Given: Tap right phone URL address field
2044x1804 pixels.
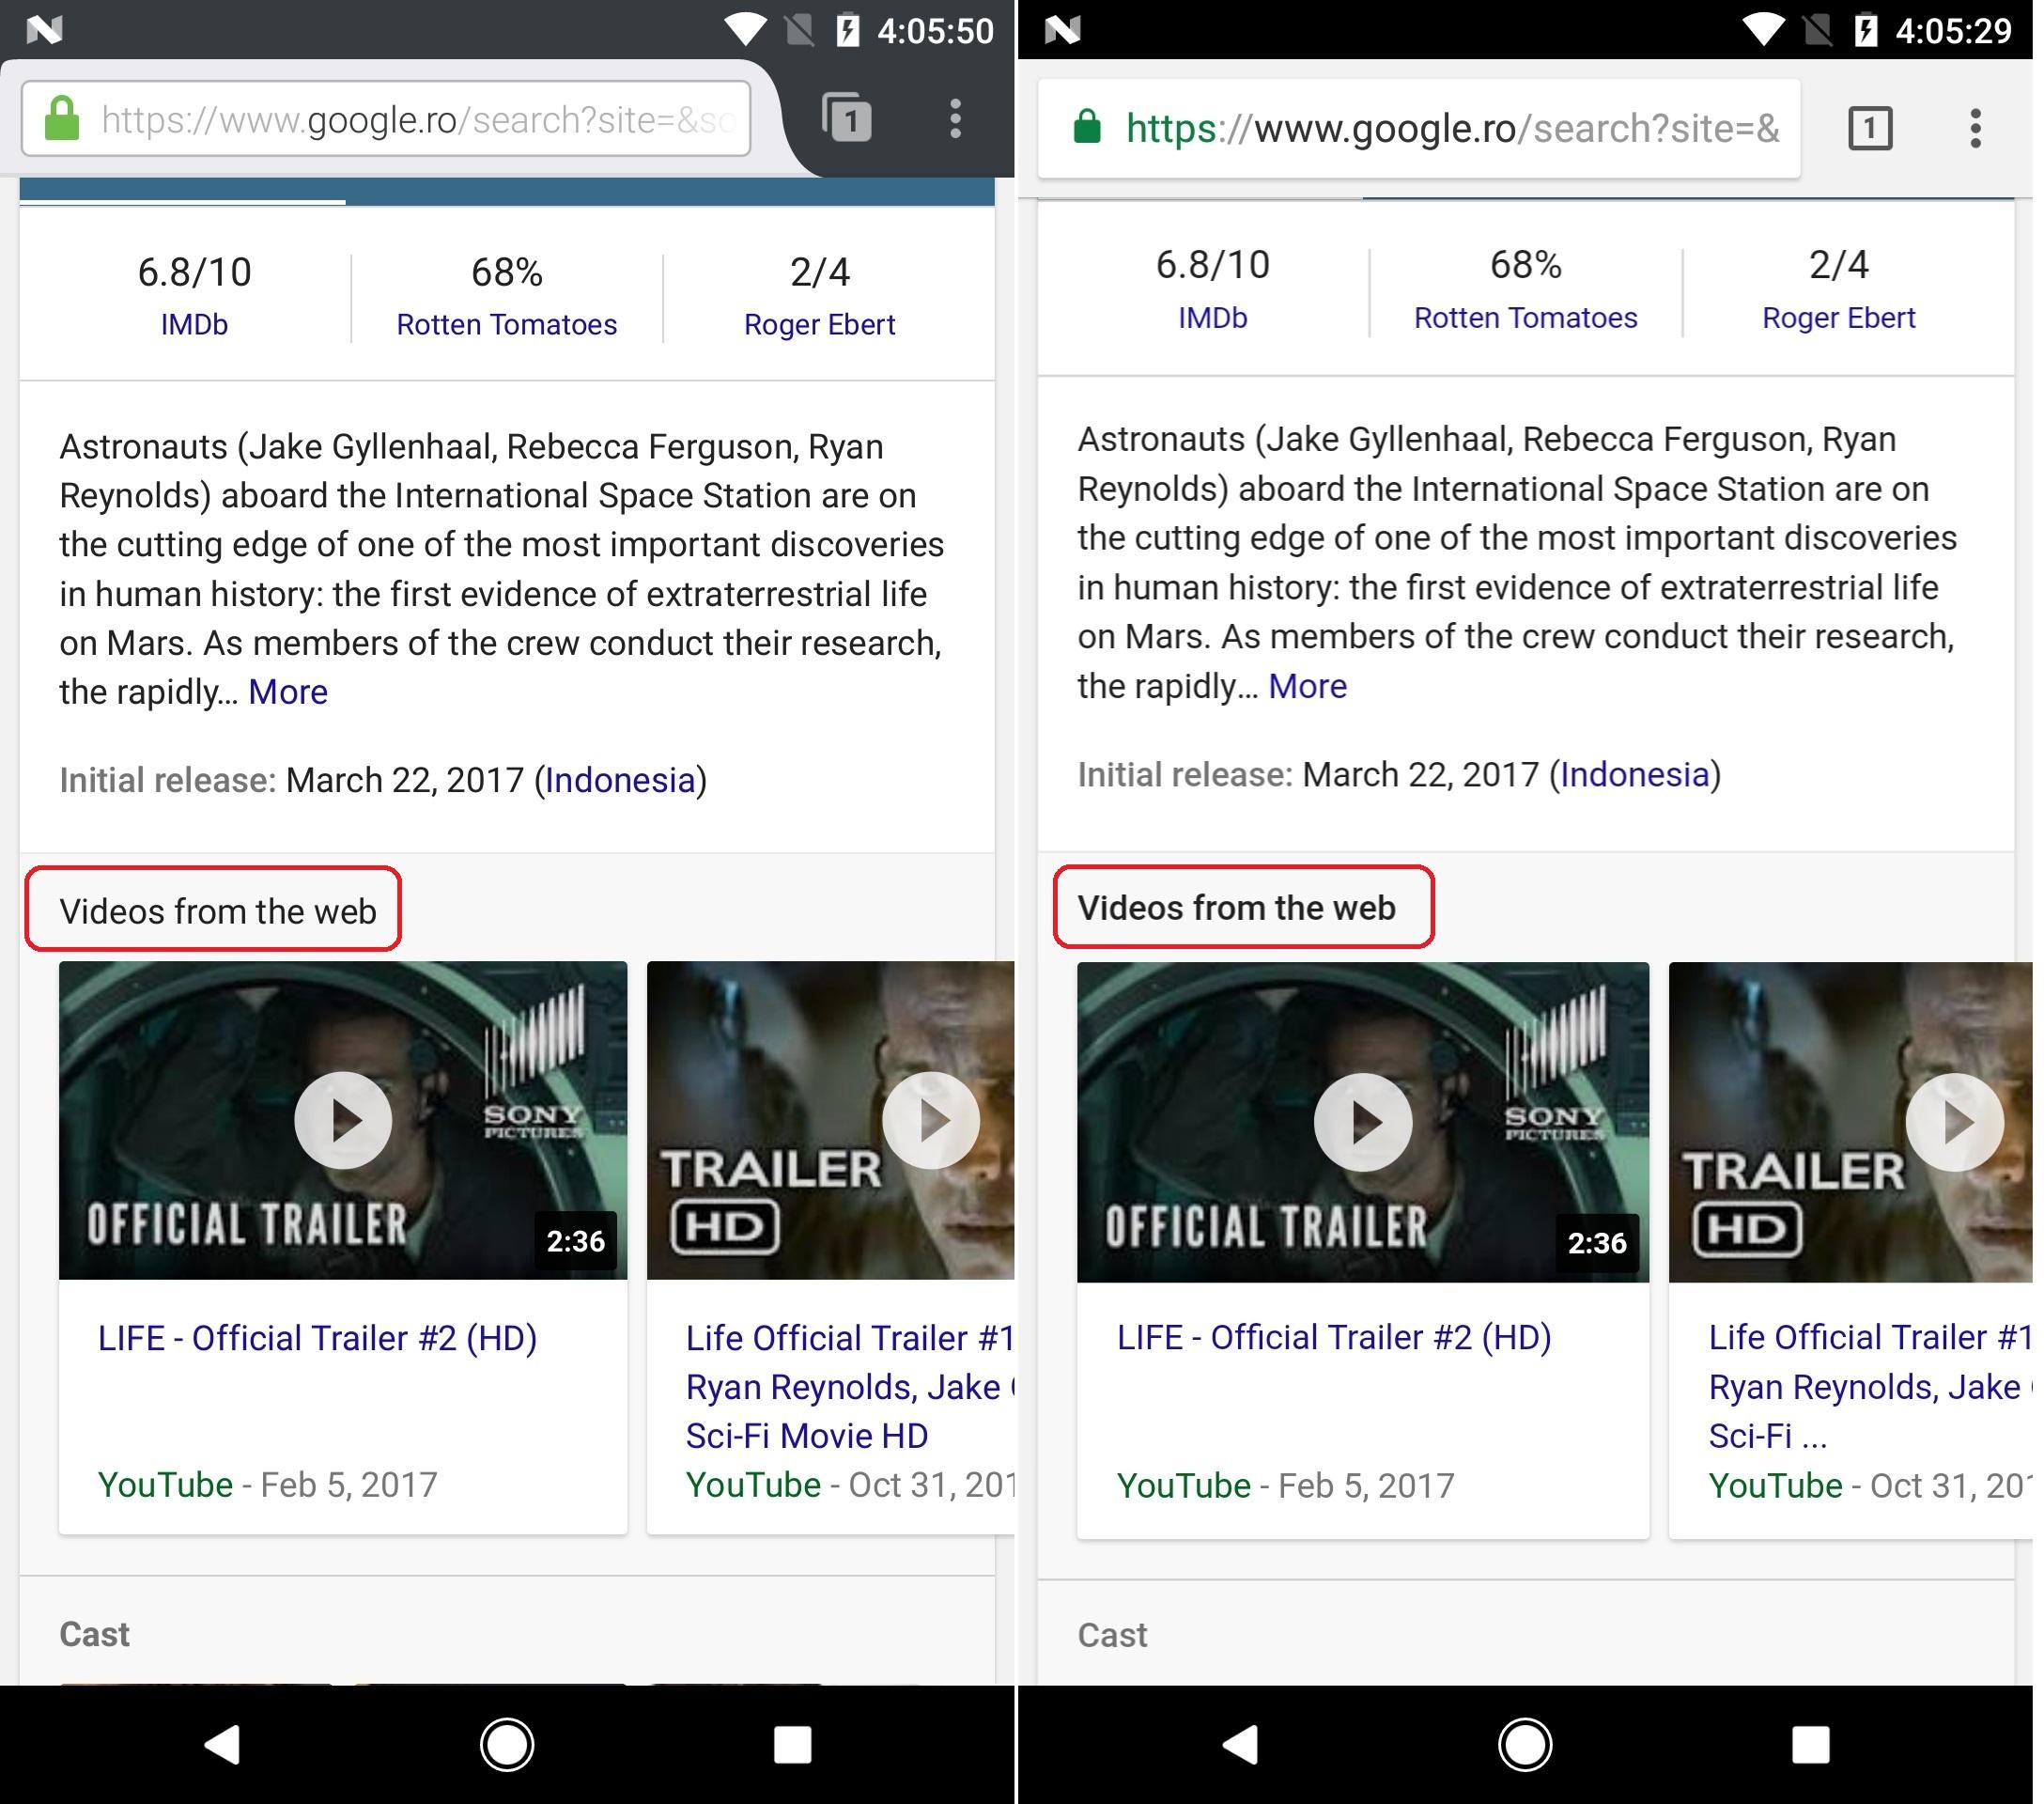Looking at the screenshot, I should (1419, 128).
